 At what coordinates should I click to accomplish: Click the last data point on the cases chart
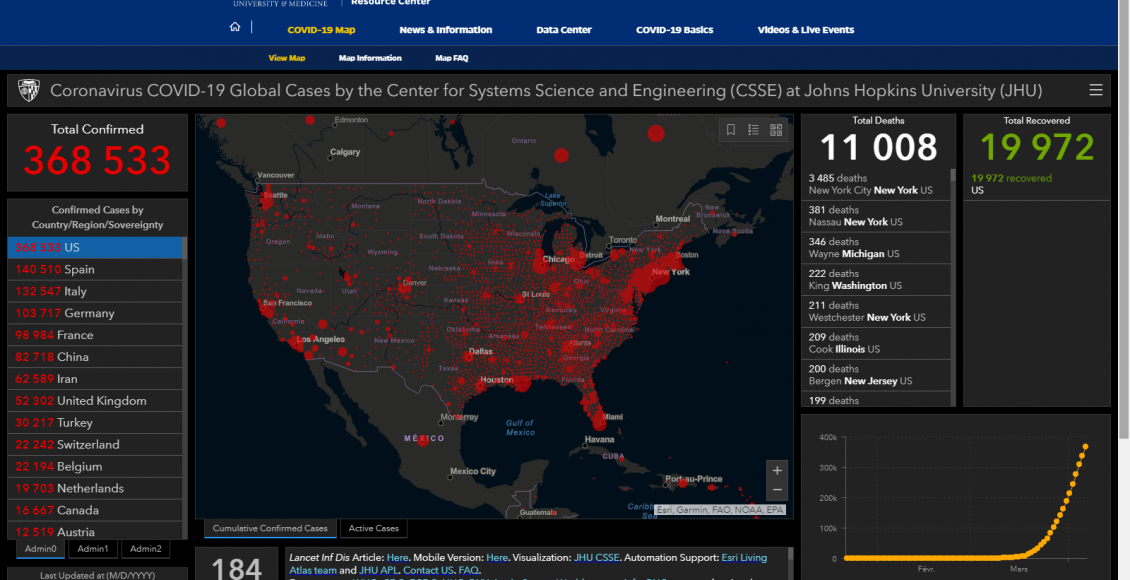[x=1085, y=447]
